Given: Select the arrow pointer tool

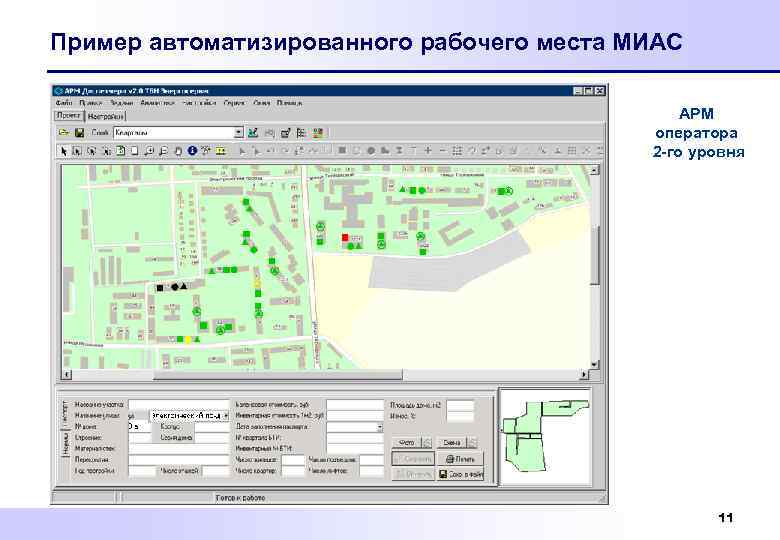Looking at the screenshot, I should (63, 151).
